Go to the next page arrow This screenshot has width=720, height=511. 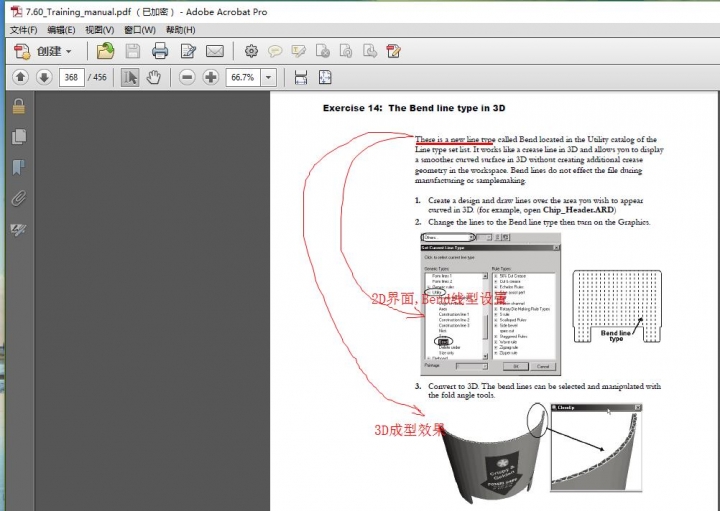pos(44,77)
